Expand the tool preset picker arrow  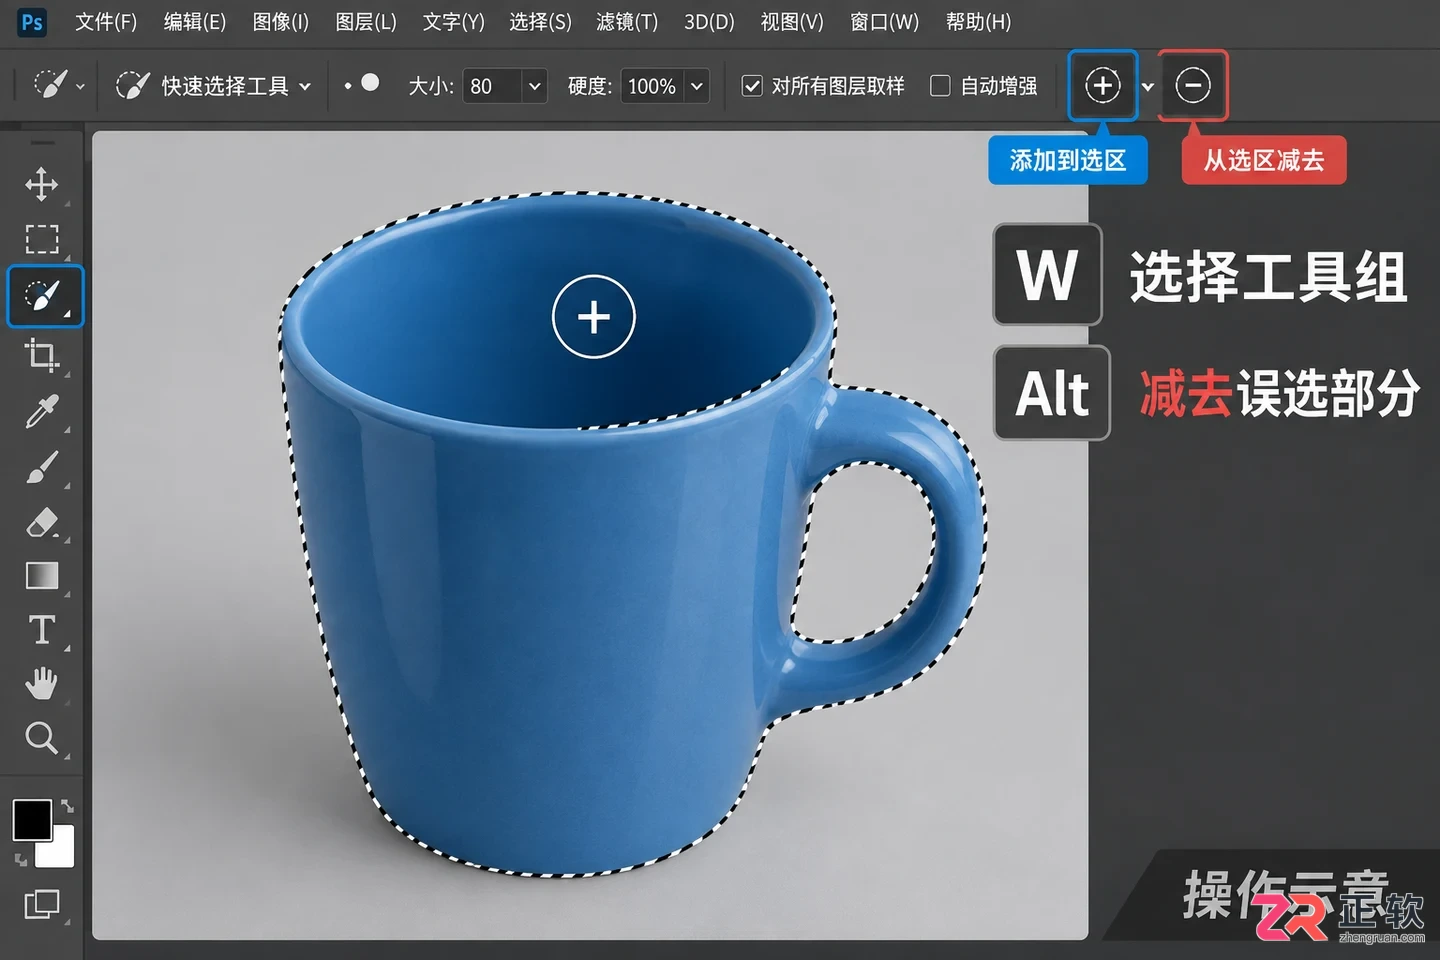(80, 87)
